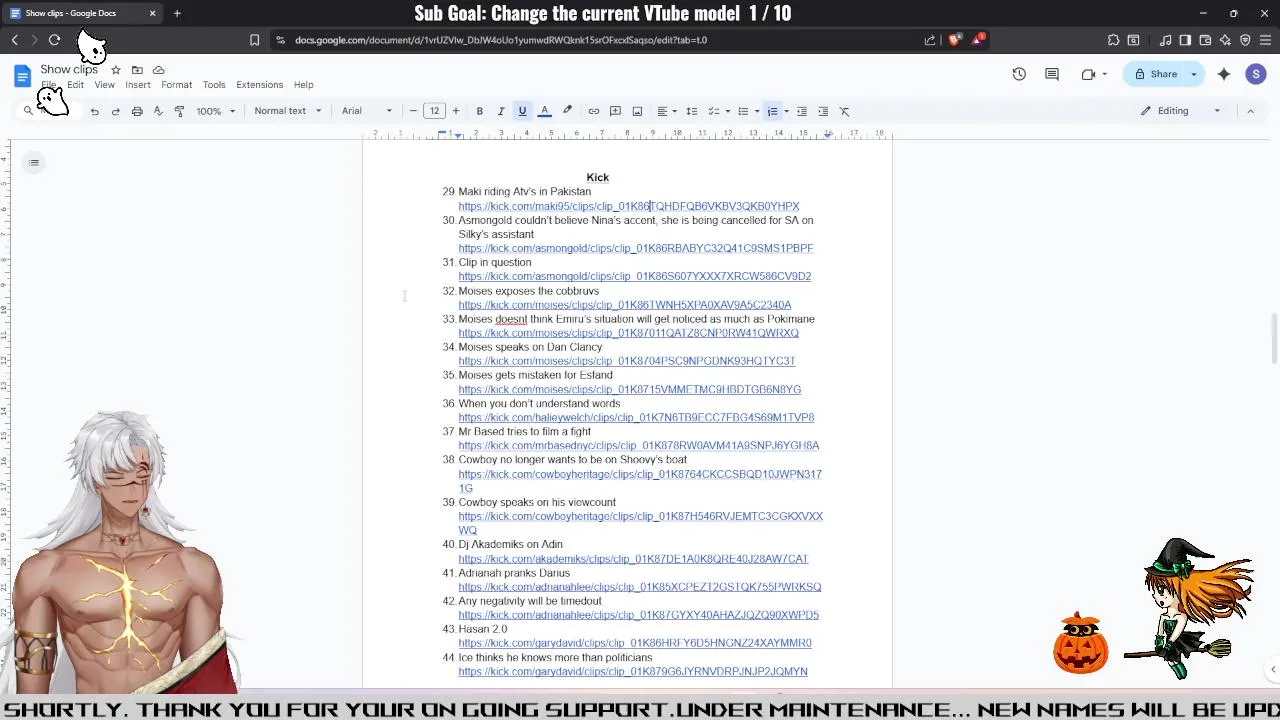This screenshot has height=720, width=1280.
Task: Toggle the checklist button
Action: pos(713,111)
